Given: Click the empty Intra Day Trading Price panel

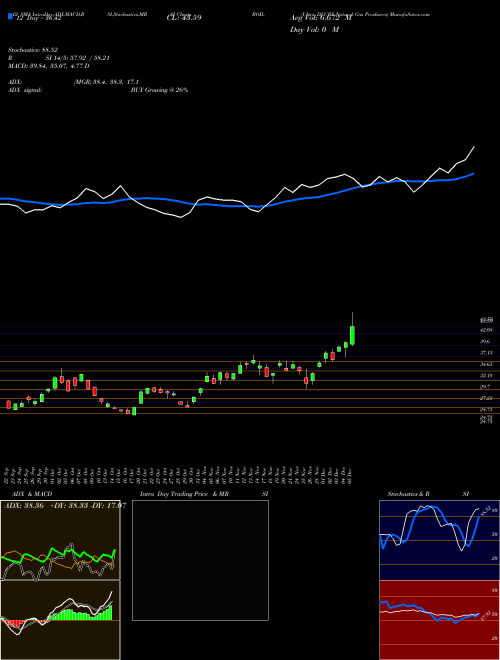Looking at the screenshot, I should tap(200, 560).
